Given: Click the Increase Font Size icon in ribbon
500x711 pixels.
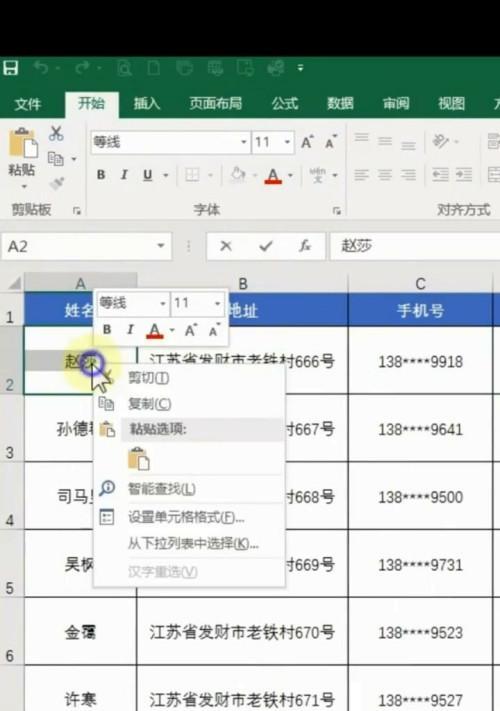Looking at the screenshot, I should pos(307,142).
